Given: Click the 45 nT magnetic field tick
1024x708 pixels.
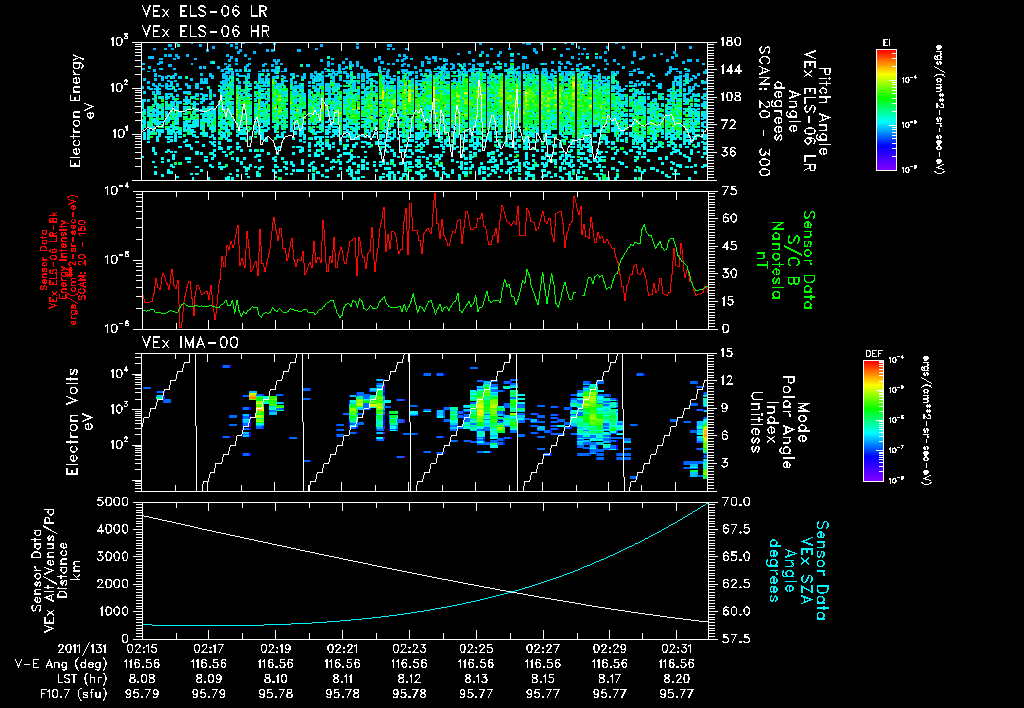Looking at the screenshot, I should 729,246.
